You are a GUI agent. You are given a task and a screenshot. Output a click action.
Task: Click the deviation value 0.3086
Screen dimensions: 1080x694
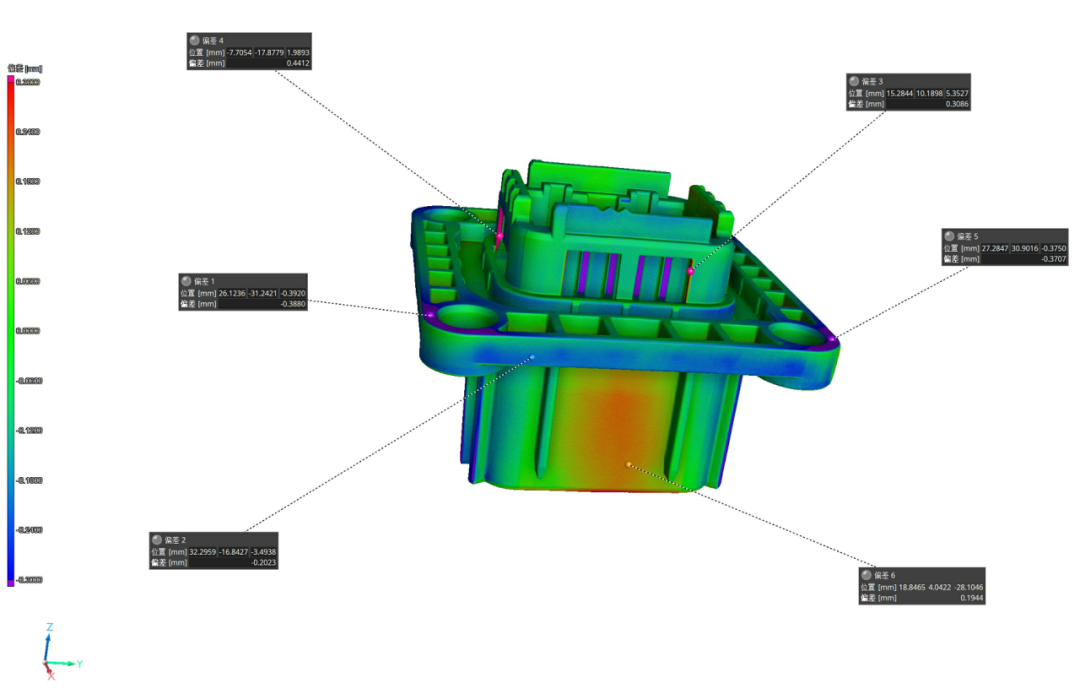click(957, 104)
